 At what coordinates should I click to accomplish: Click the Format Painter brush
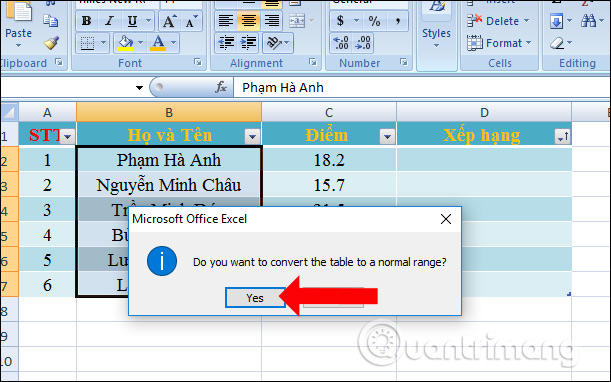click(x=51, y=43)
